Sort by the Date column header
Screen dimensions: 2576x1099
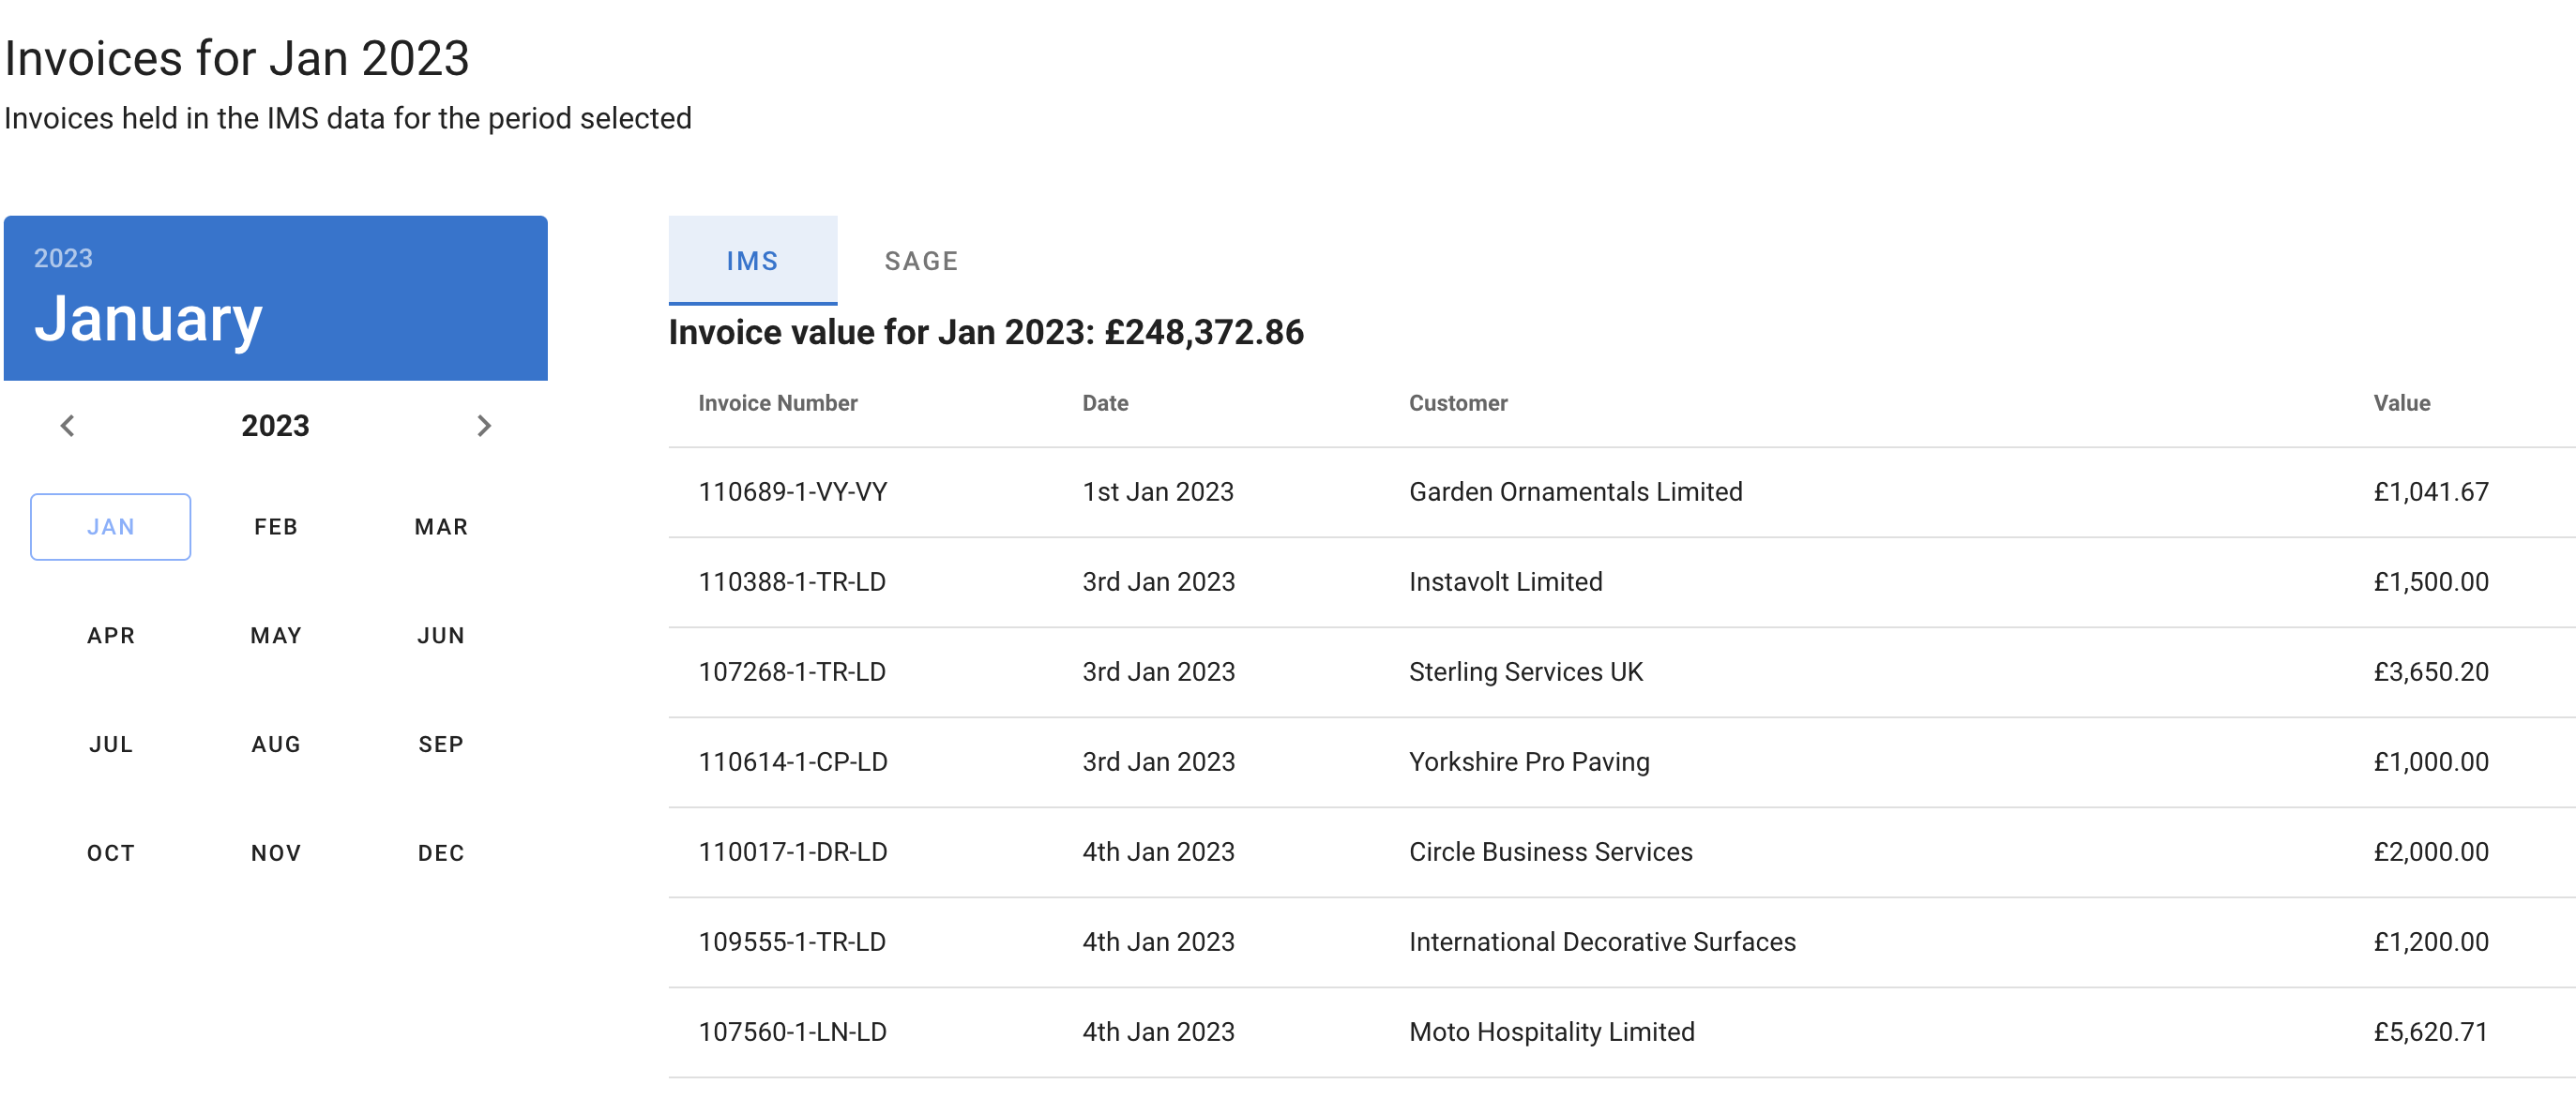point(1104,403)
